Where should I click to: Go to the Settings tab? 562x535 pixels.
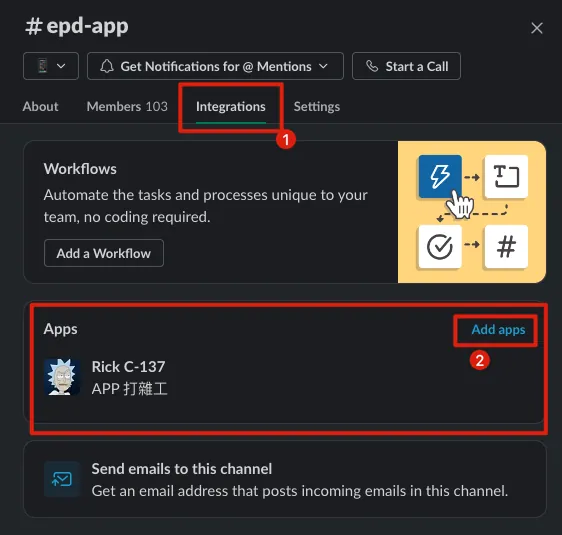(x=317, y=106)
